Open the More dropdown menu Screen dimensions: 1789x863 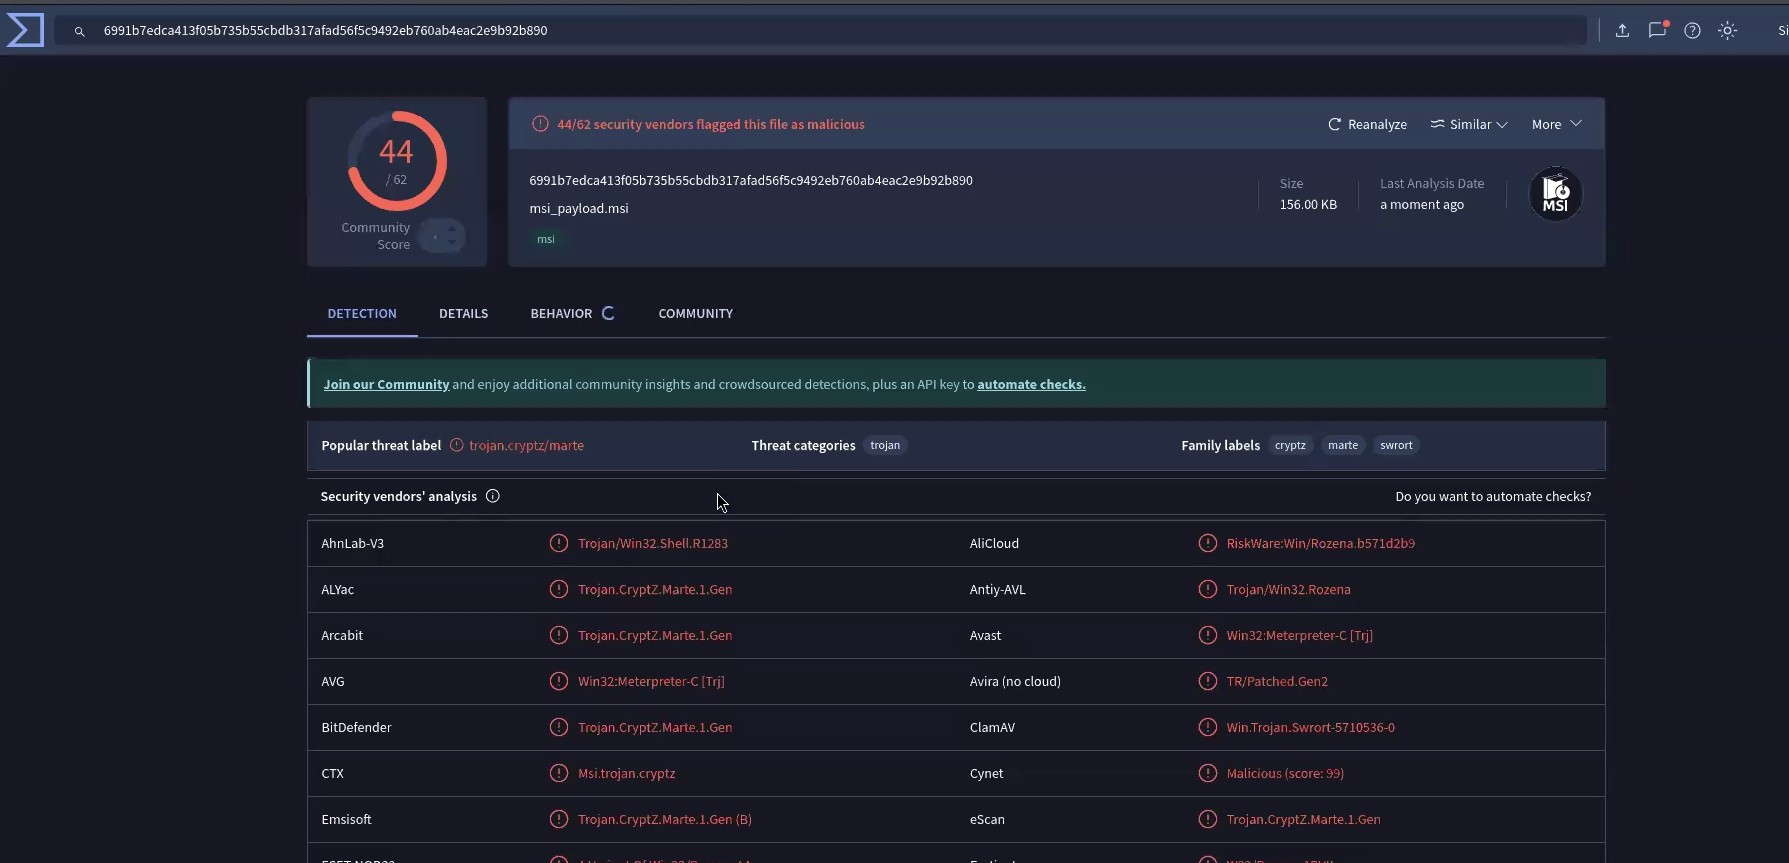coord(1557,124)
